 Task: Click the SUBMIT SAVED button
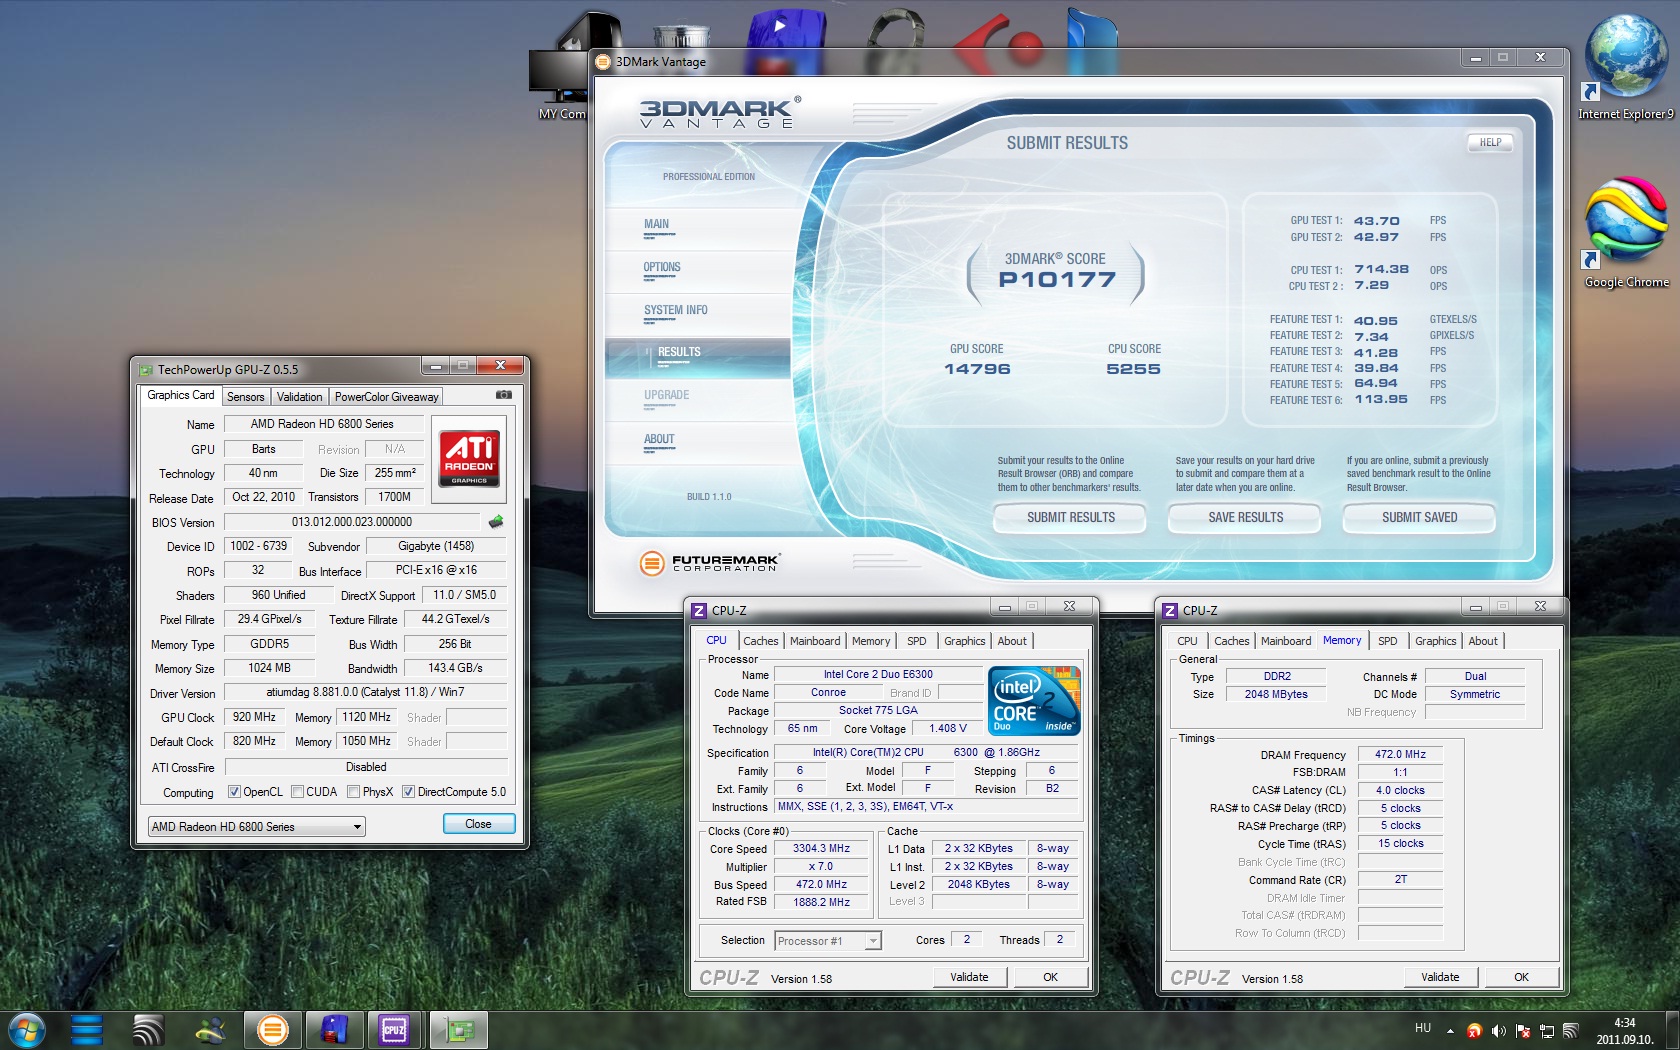click(1419, 518)
